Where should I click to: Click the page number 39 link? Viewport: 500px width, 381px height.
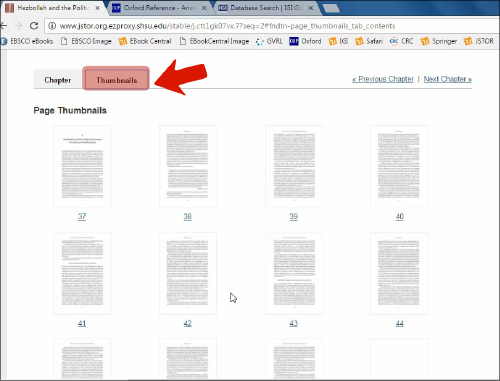pyautogui.click(x=294, y=216)
